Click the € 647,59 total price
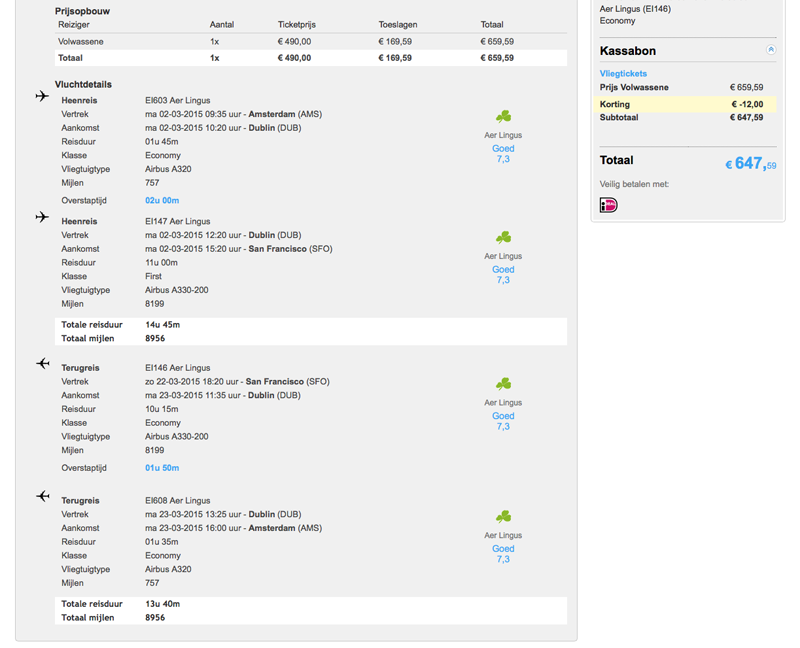The width and height of the screenshot is (800, 648). [x=749, y=163]
